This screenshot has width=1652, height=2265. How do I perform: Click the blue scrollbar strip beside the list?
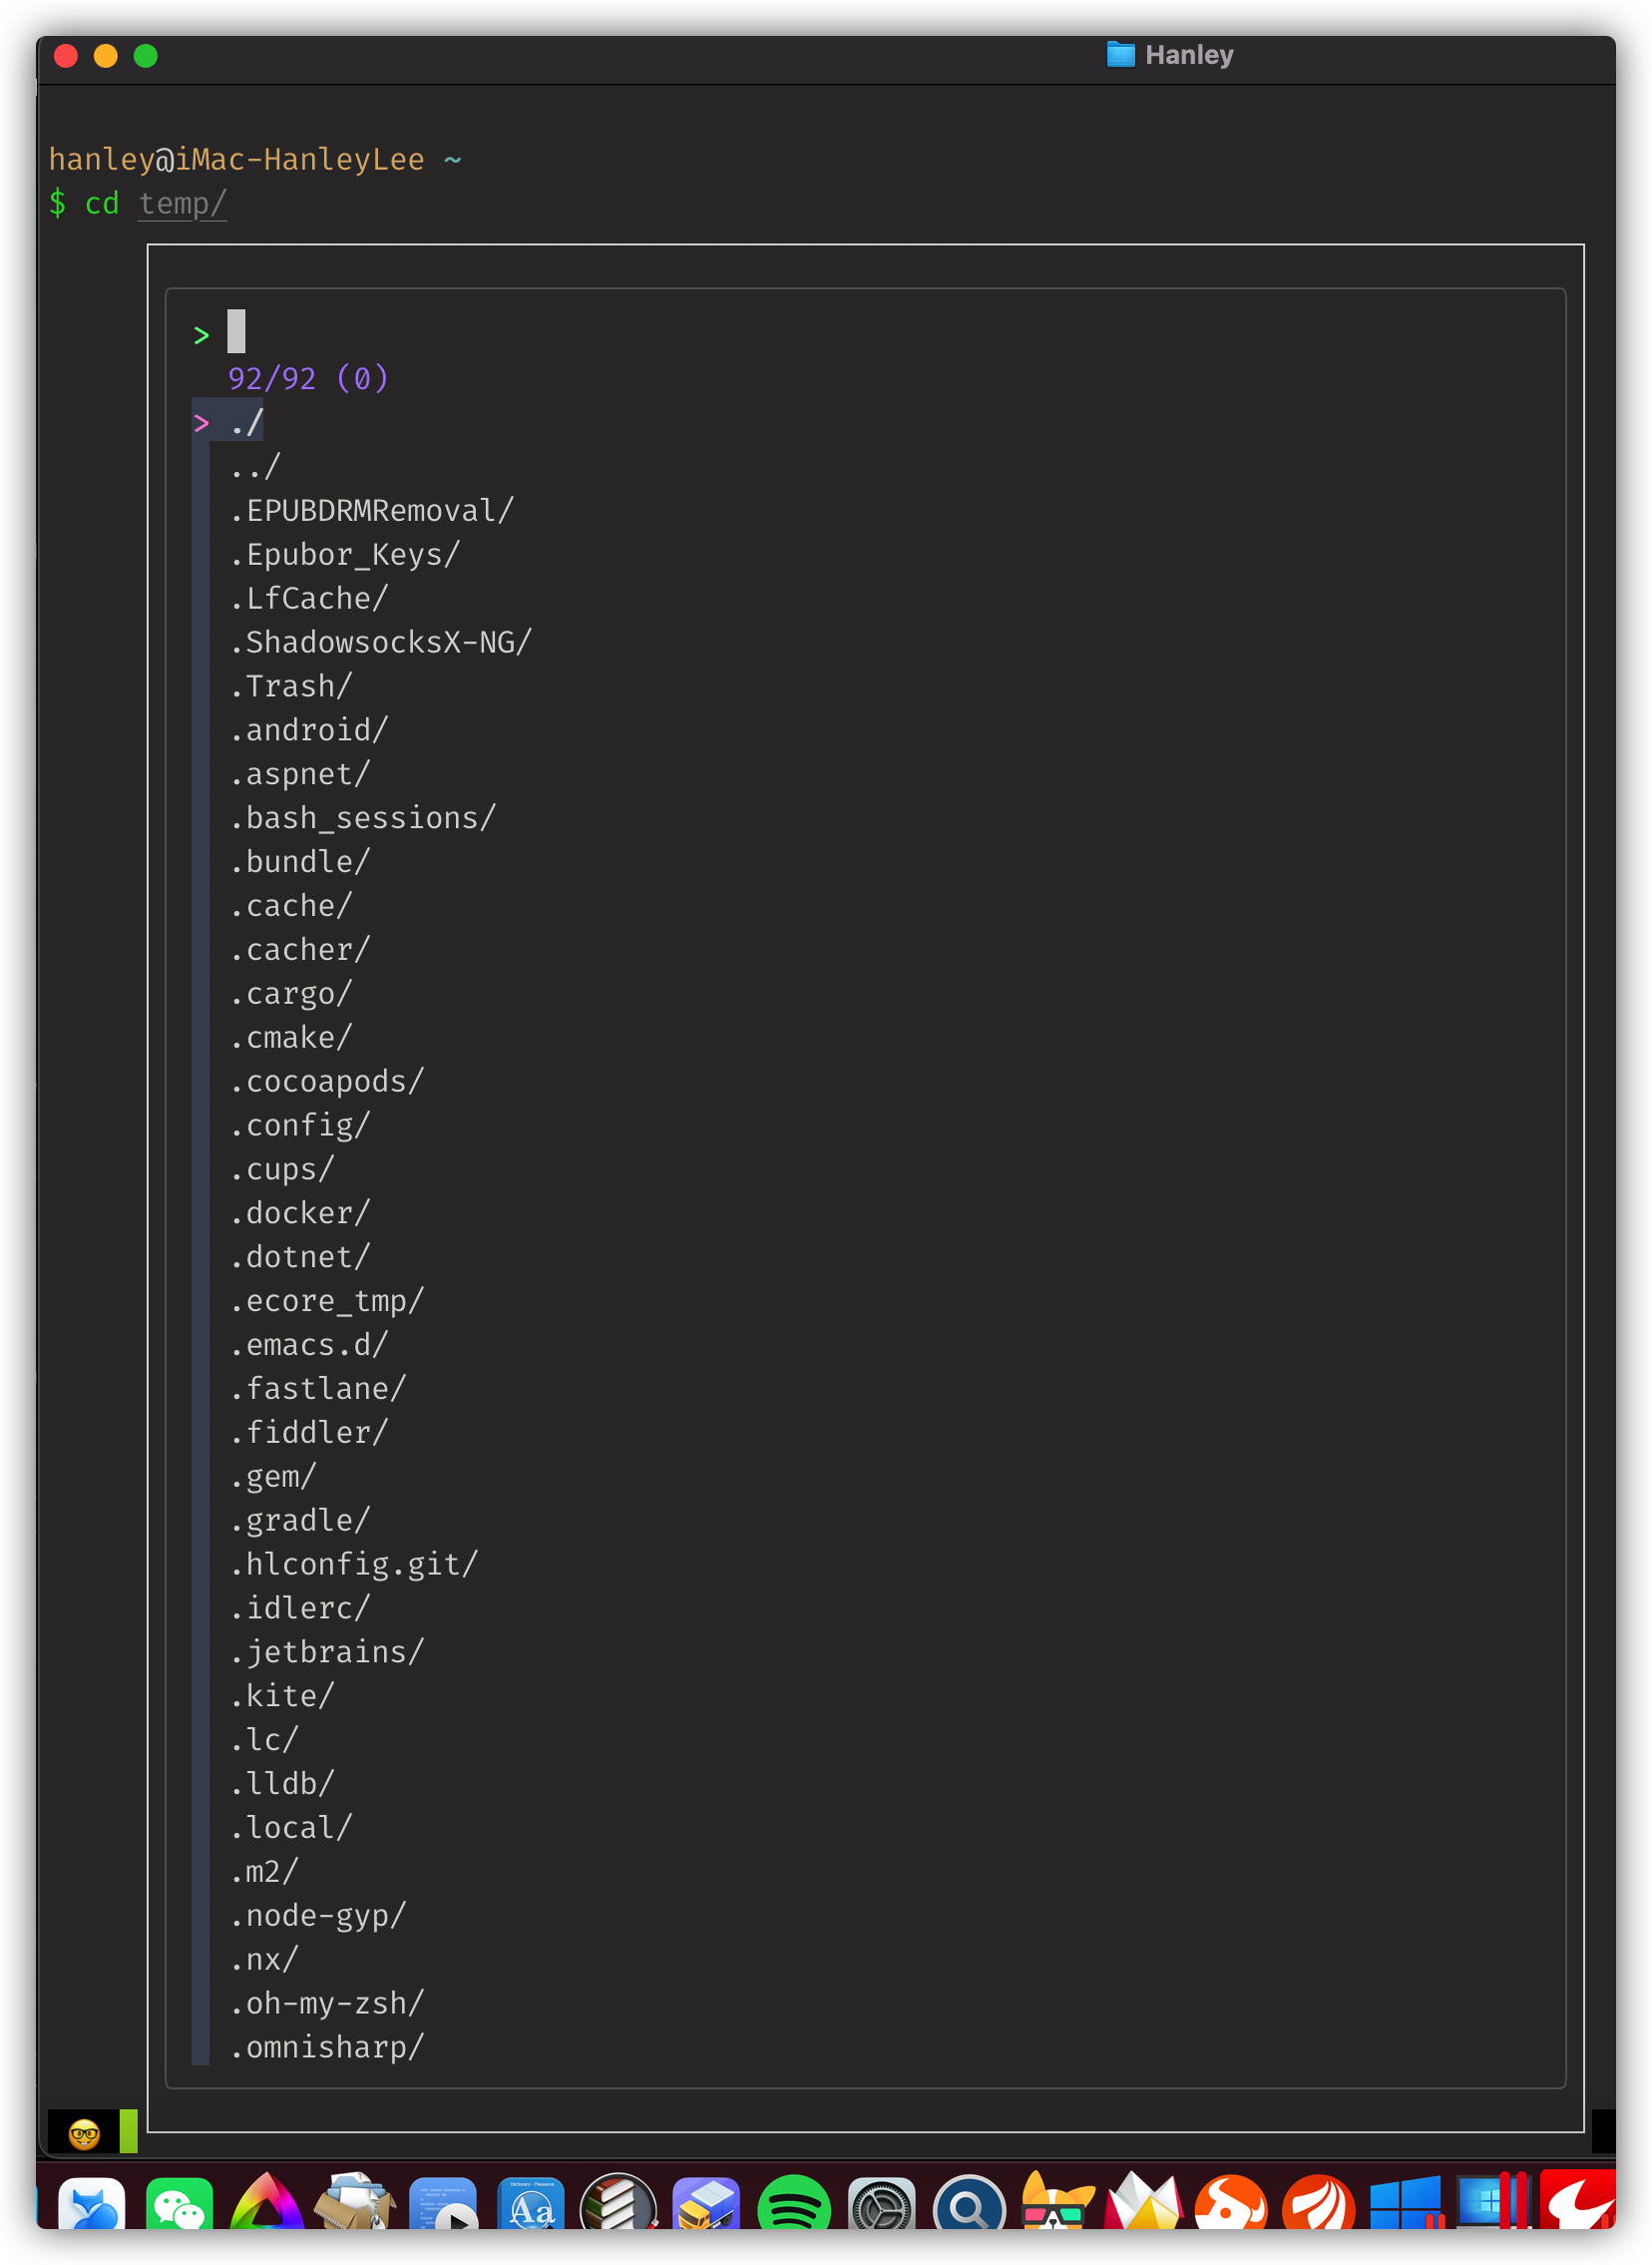200,1200
